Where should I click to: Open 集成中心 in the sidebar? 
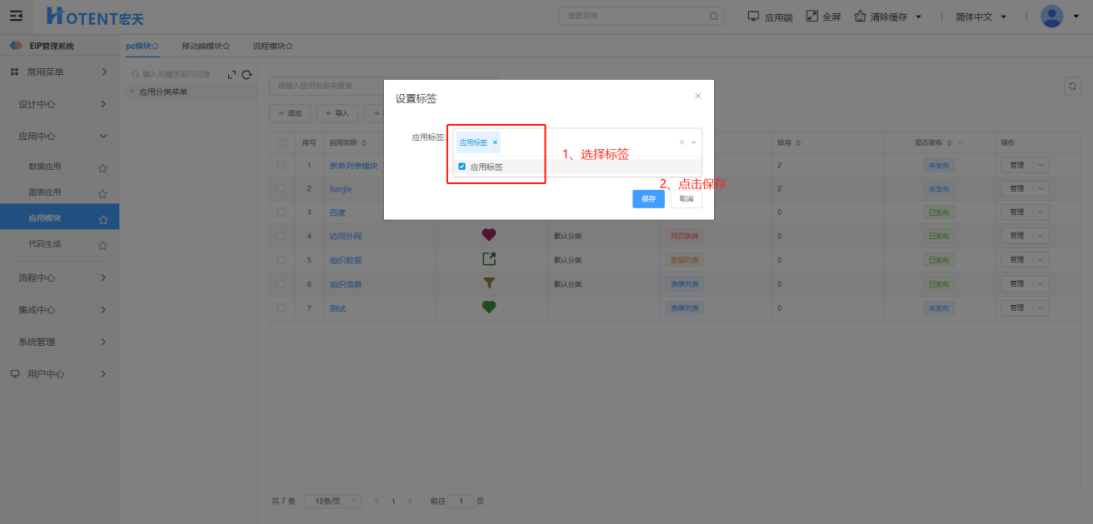tap(61, 309)
